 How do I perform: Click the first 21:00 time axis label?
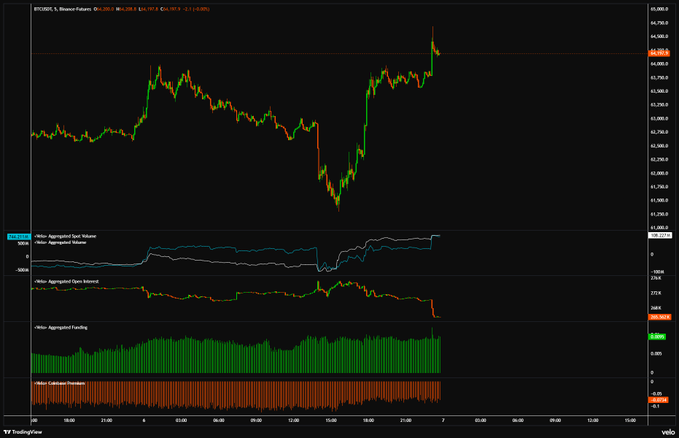tap(107, 420)
